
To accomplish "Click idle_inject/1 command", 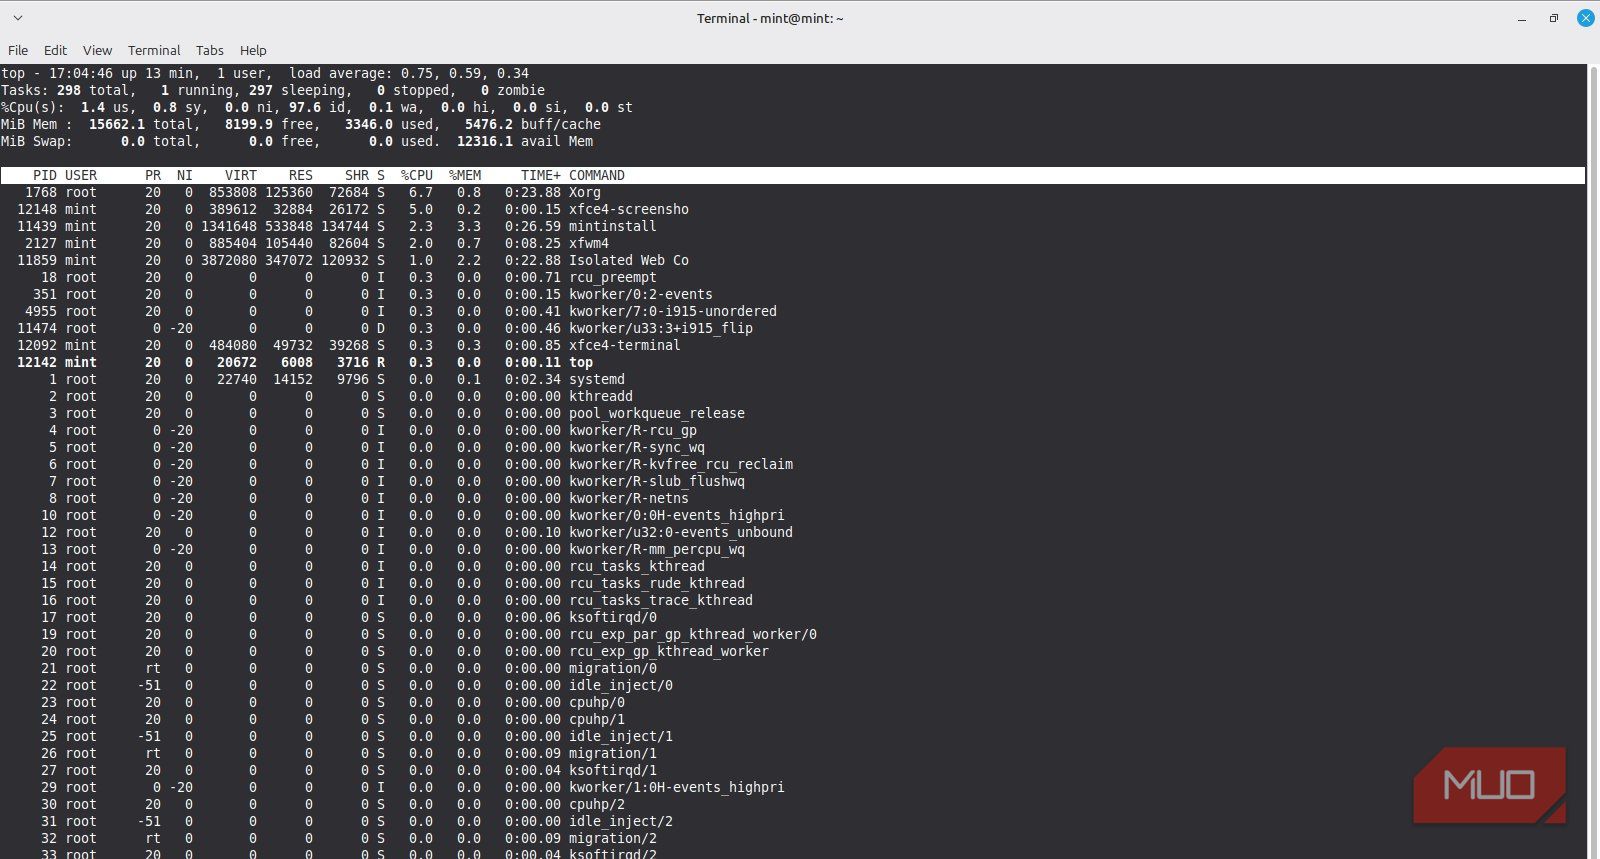I will [621, 736].
